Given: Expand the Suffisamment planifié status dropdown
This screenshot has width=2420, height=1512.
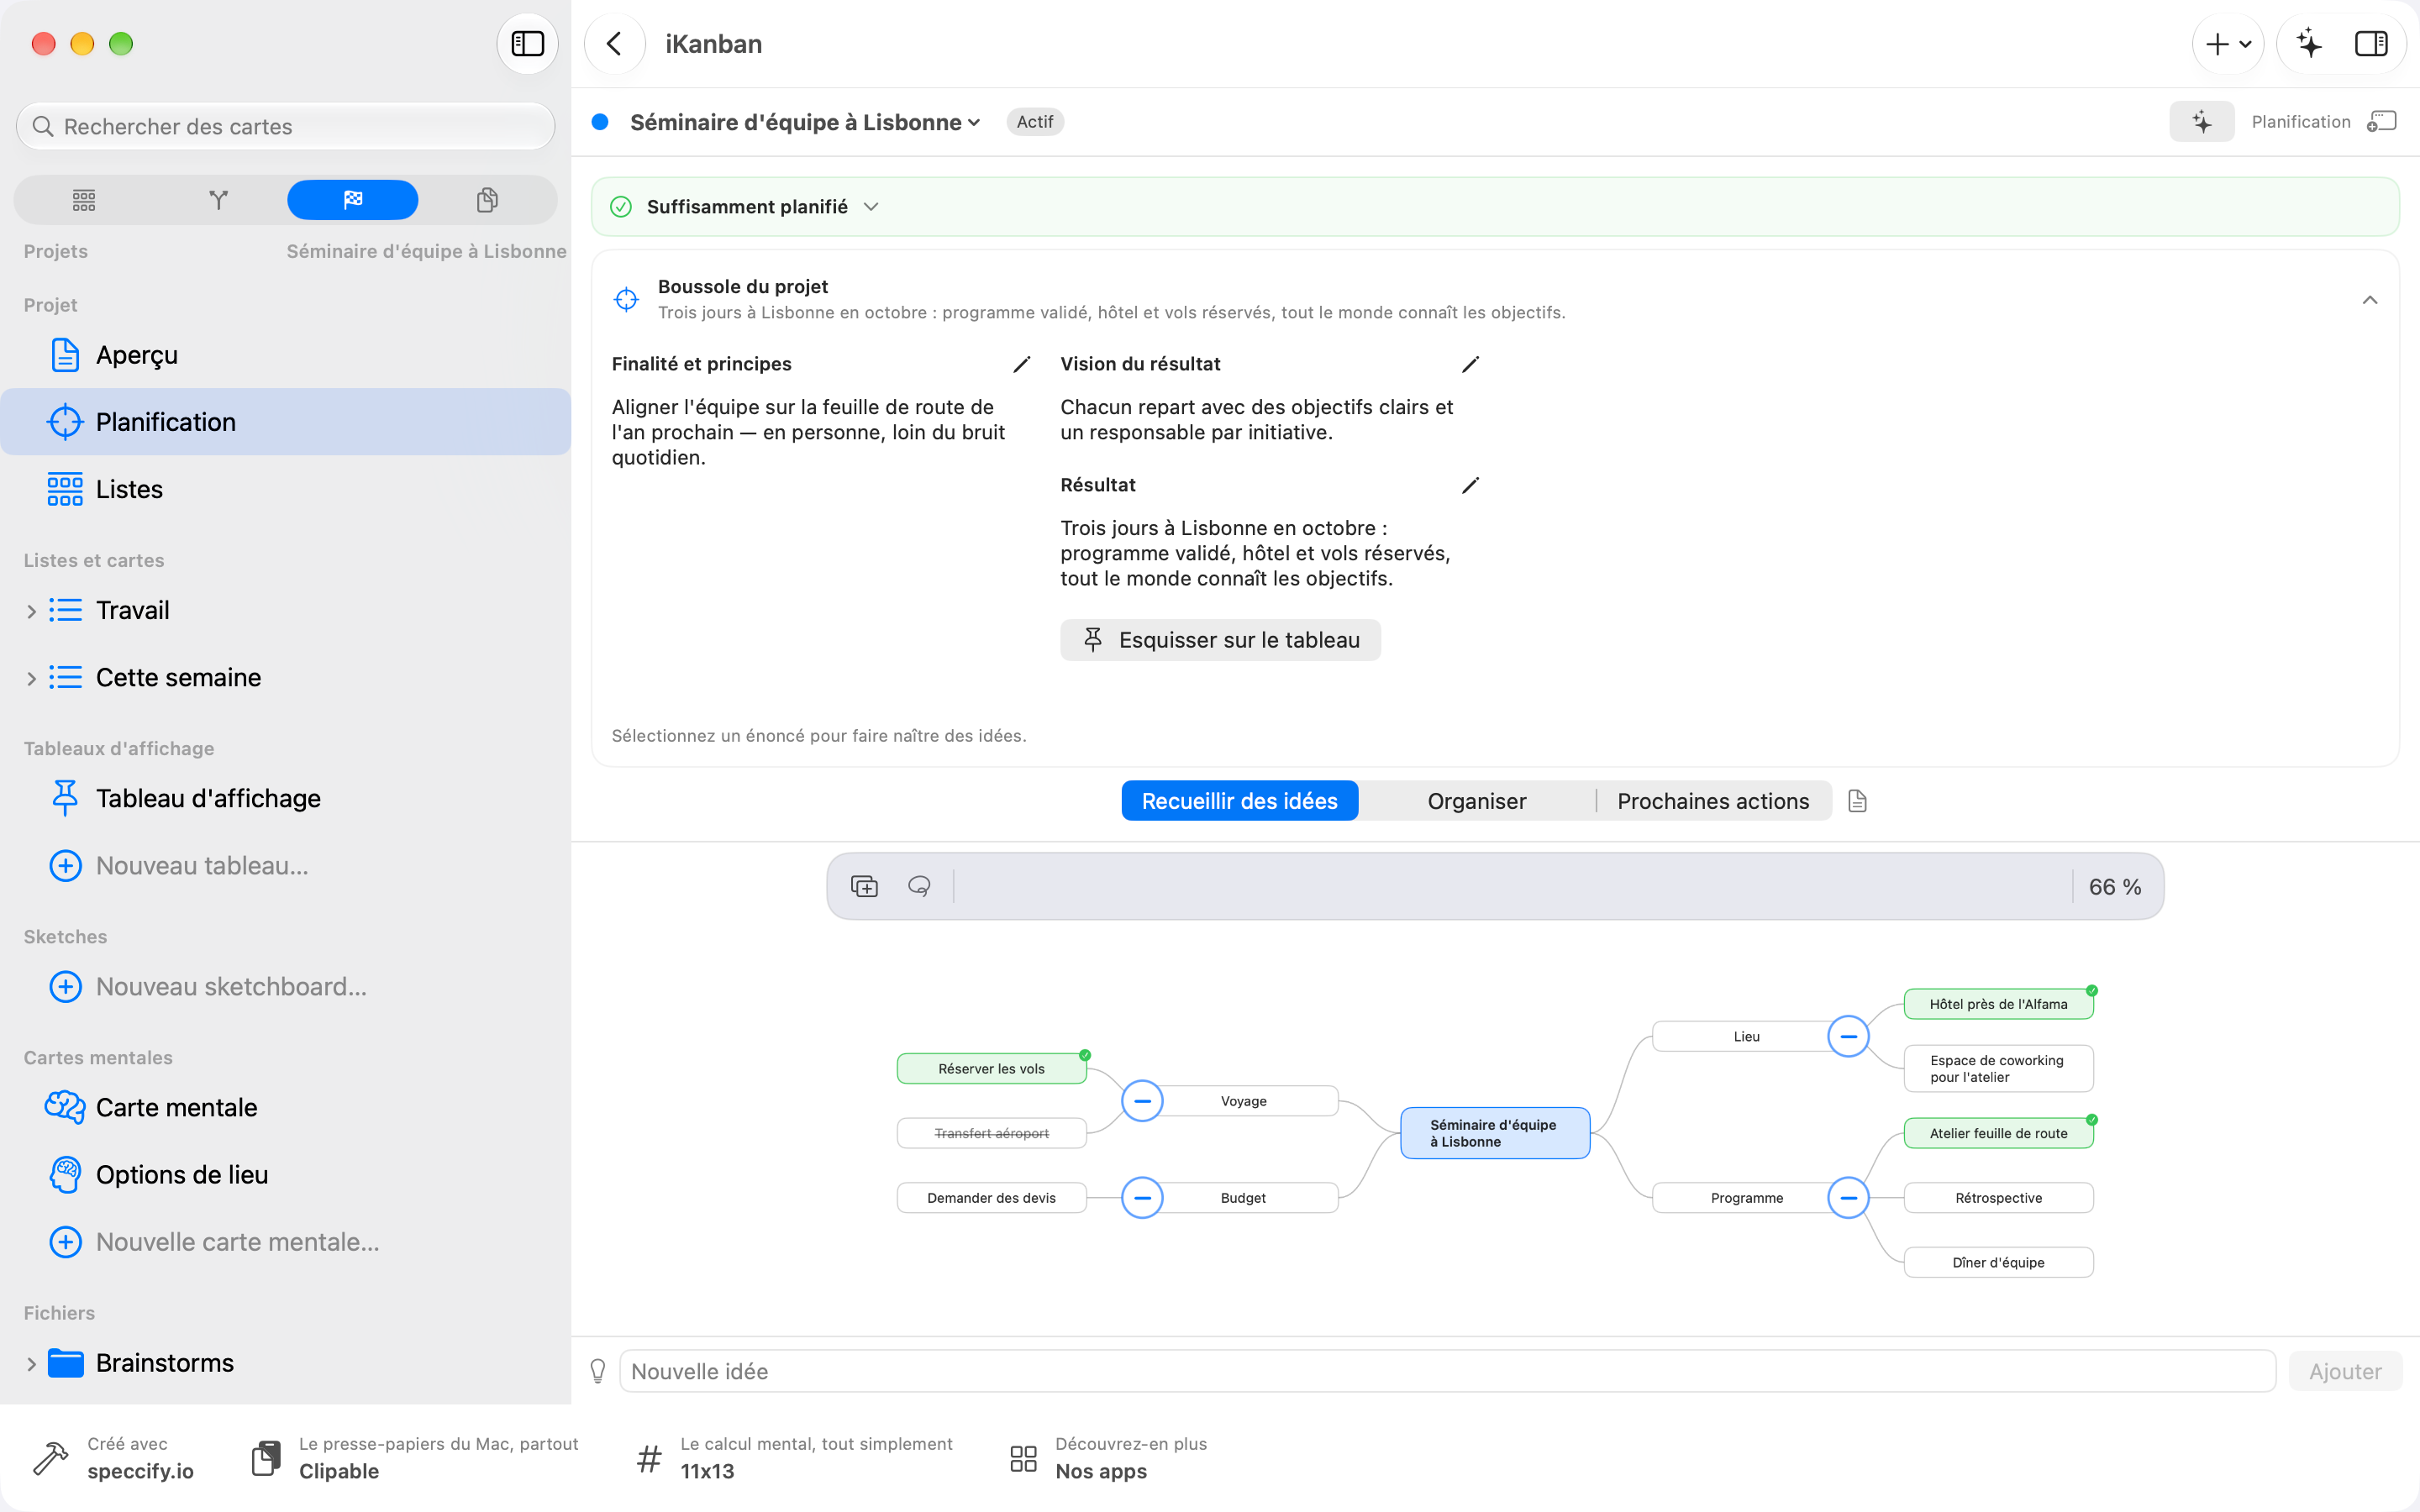Looking at the screenshot, I should (871, 207).
